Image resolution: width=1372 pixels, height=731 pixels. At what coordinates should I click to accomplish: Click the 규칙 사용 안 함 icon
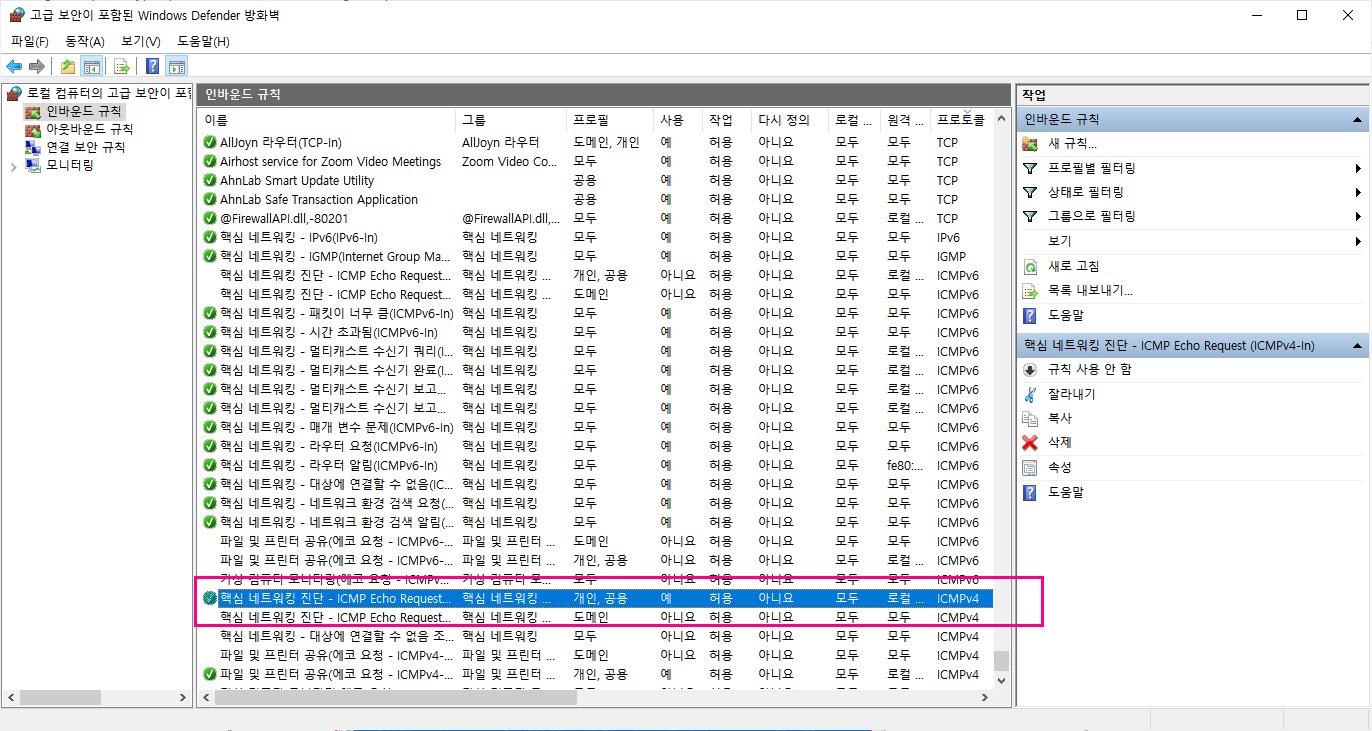pyautogui.click(x=1031, y=369)
